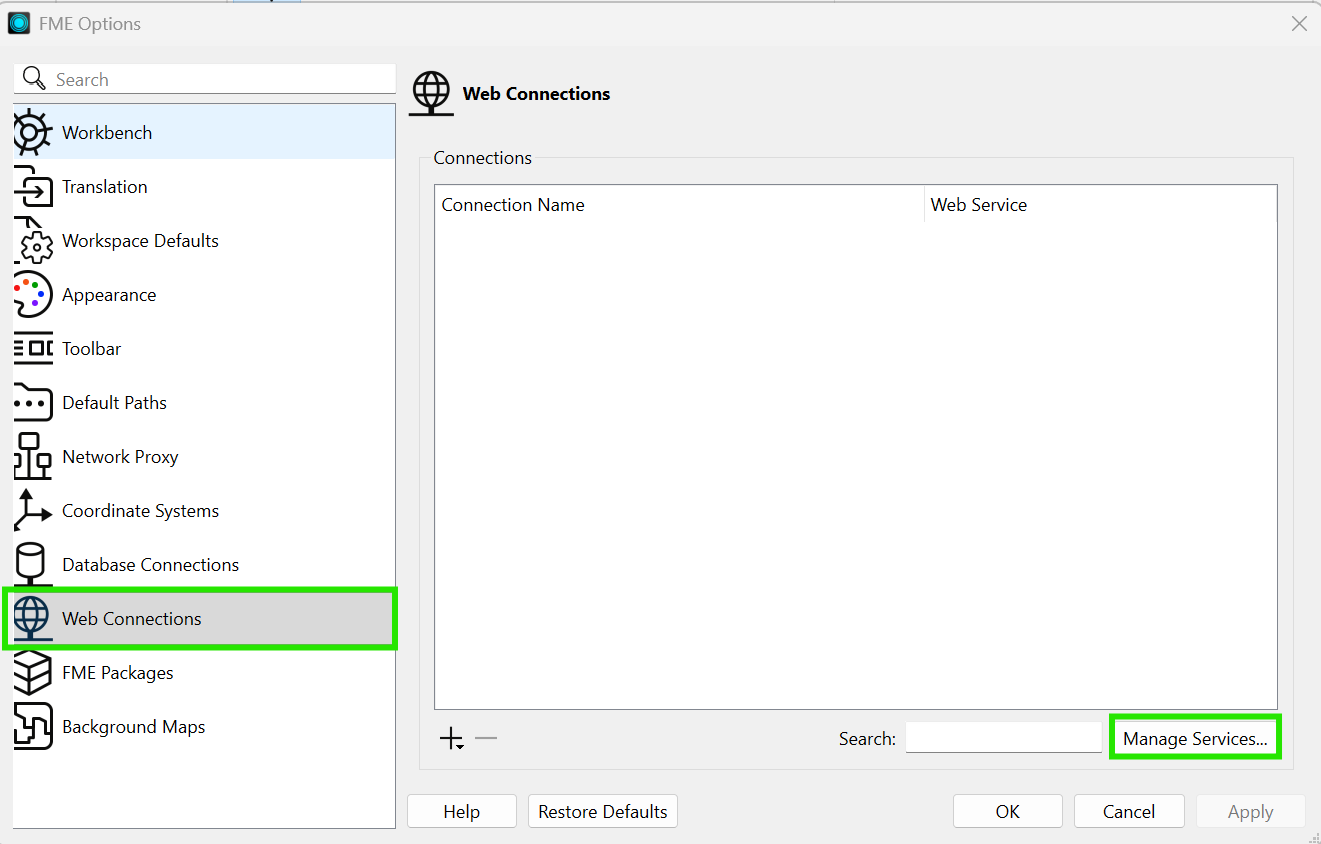Sort by Connection Name column header
This screenshot has height=844, width=1321.
679,205
